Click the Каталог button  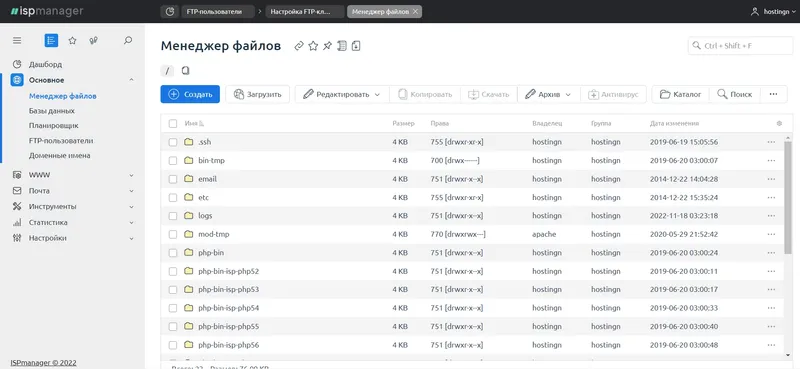[x=681, y=94]
